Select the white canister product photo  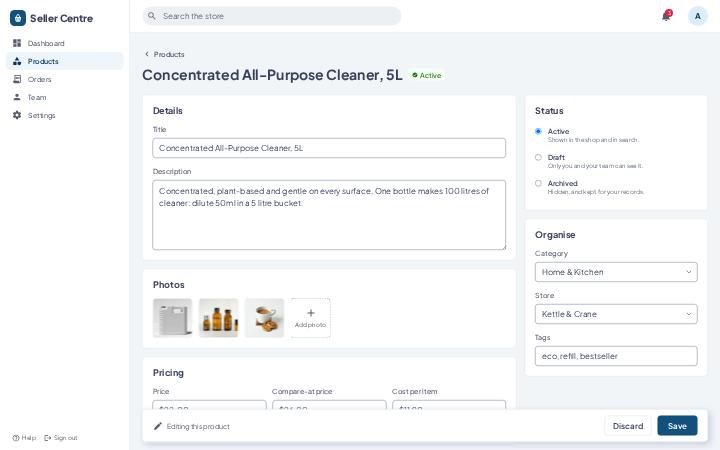click(x=173, y=318)
